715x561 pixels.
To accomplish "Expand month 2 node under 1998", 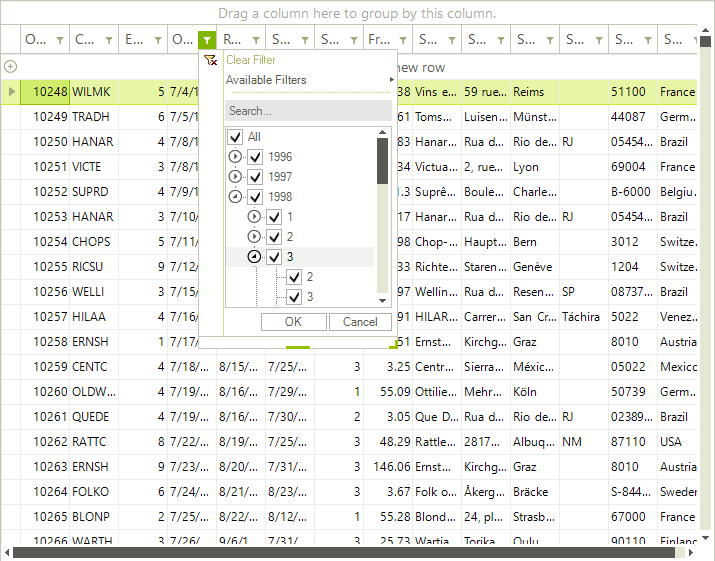I will (254, 237).
